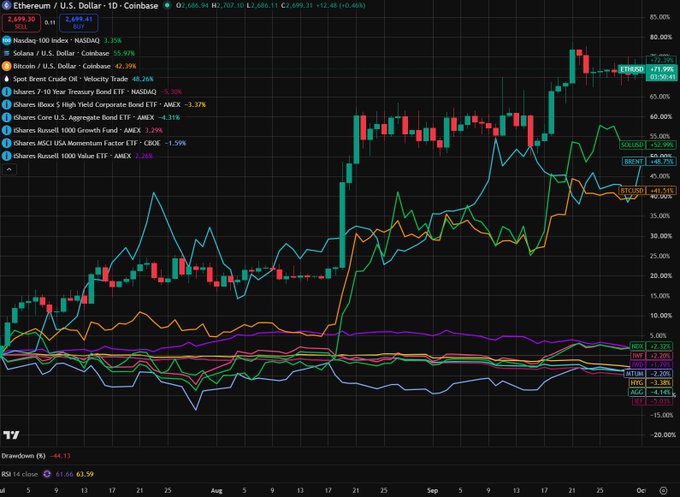This screenshot has width=680, height=497.
Task: Click the ETHUSD price scale label
Action: (632, 69)
